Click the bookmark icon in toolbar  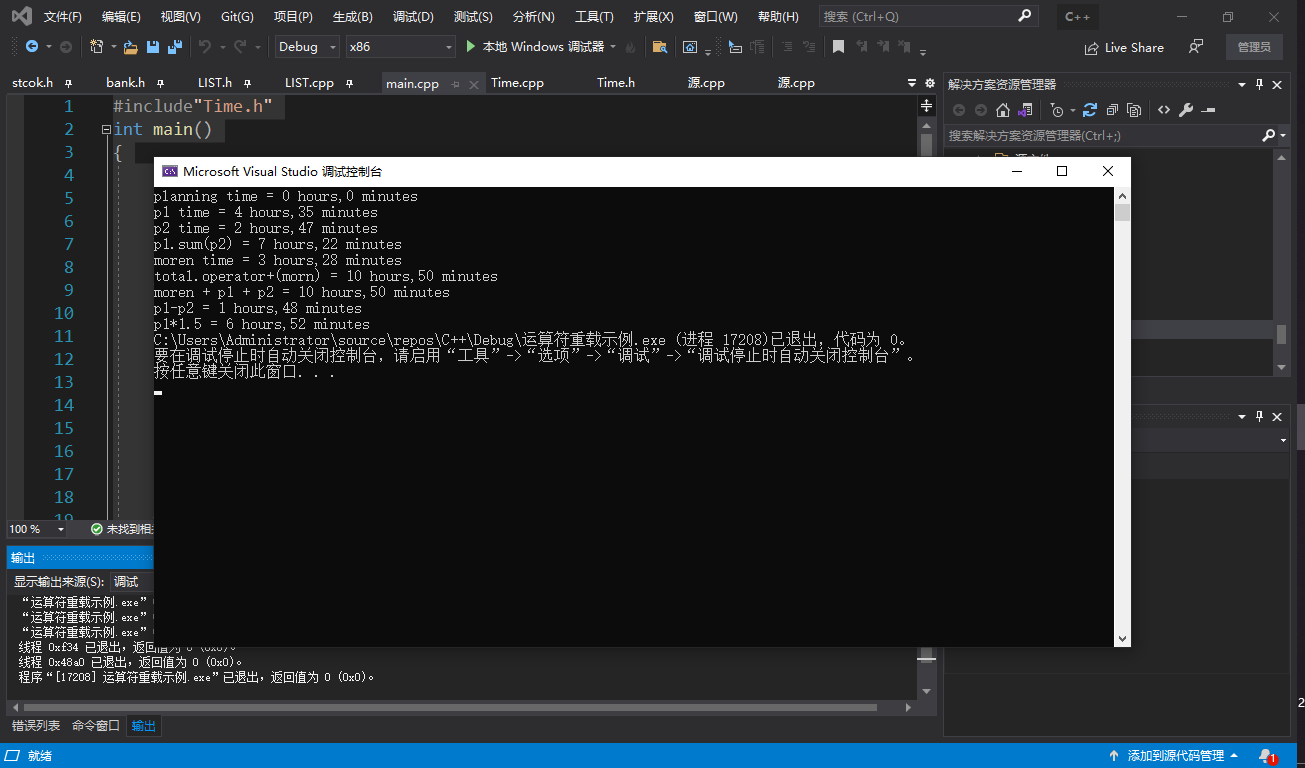tap(838, 47)
